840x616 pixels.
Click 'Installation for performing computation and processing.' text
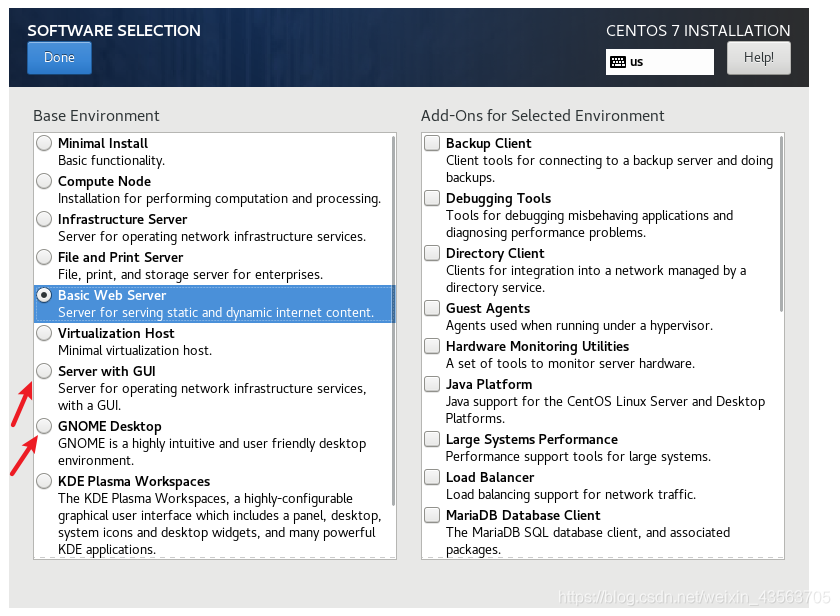tap(220, 199)
